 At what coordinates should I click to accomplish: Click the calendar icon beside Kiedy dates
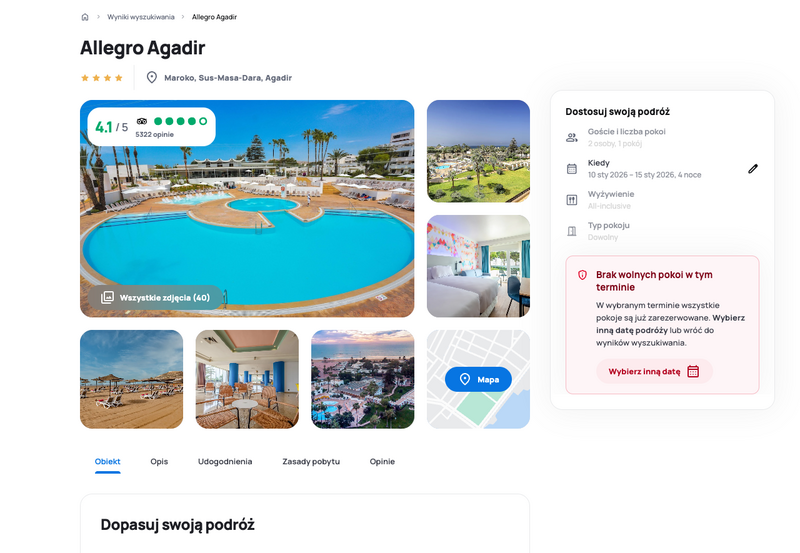[572, 169]
